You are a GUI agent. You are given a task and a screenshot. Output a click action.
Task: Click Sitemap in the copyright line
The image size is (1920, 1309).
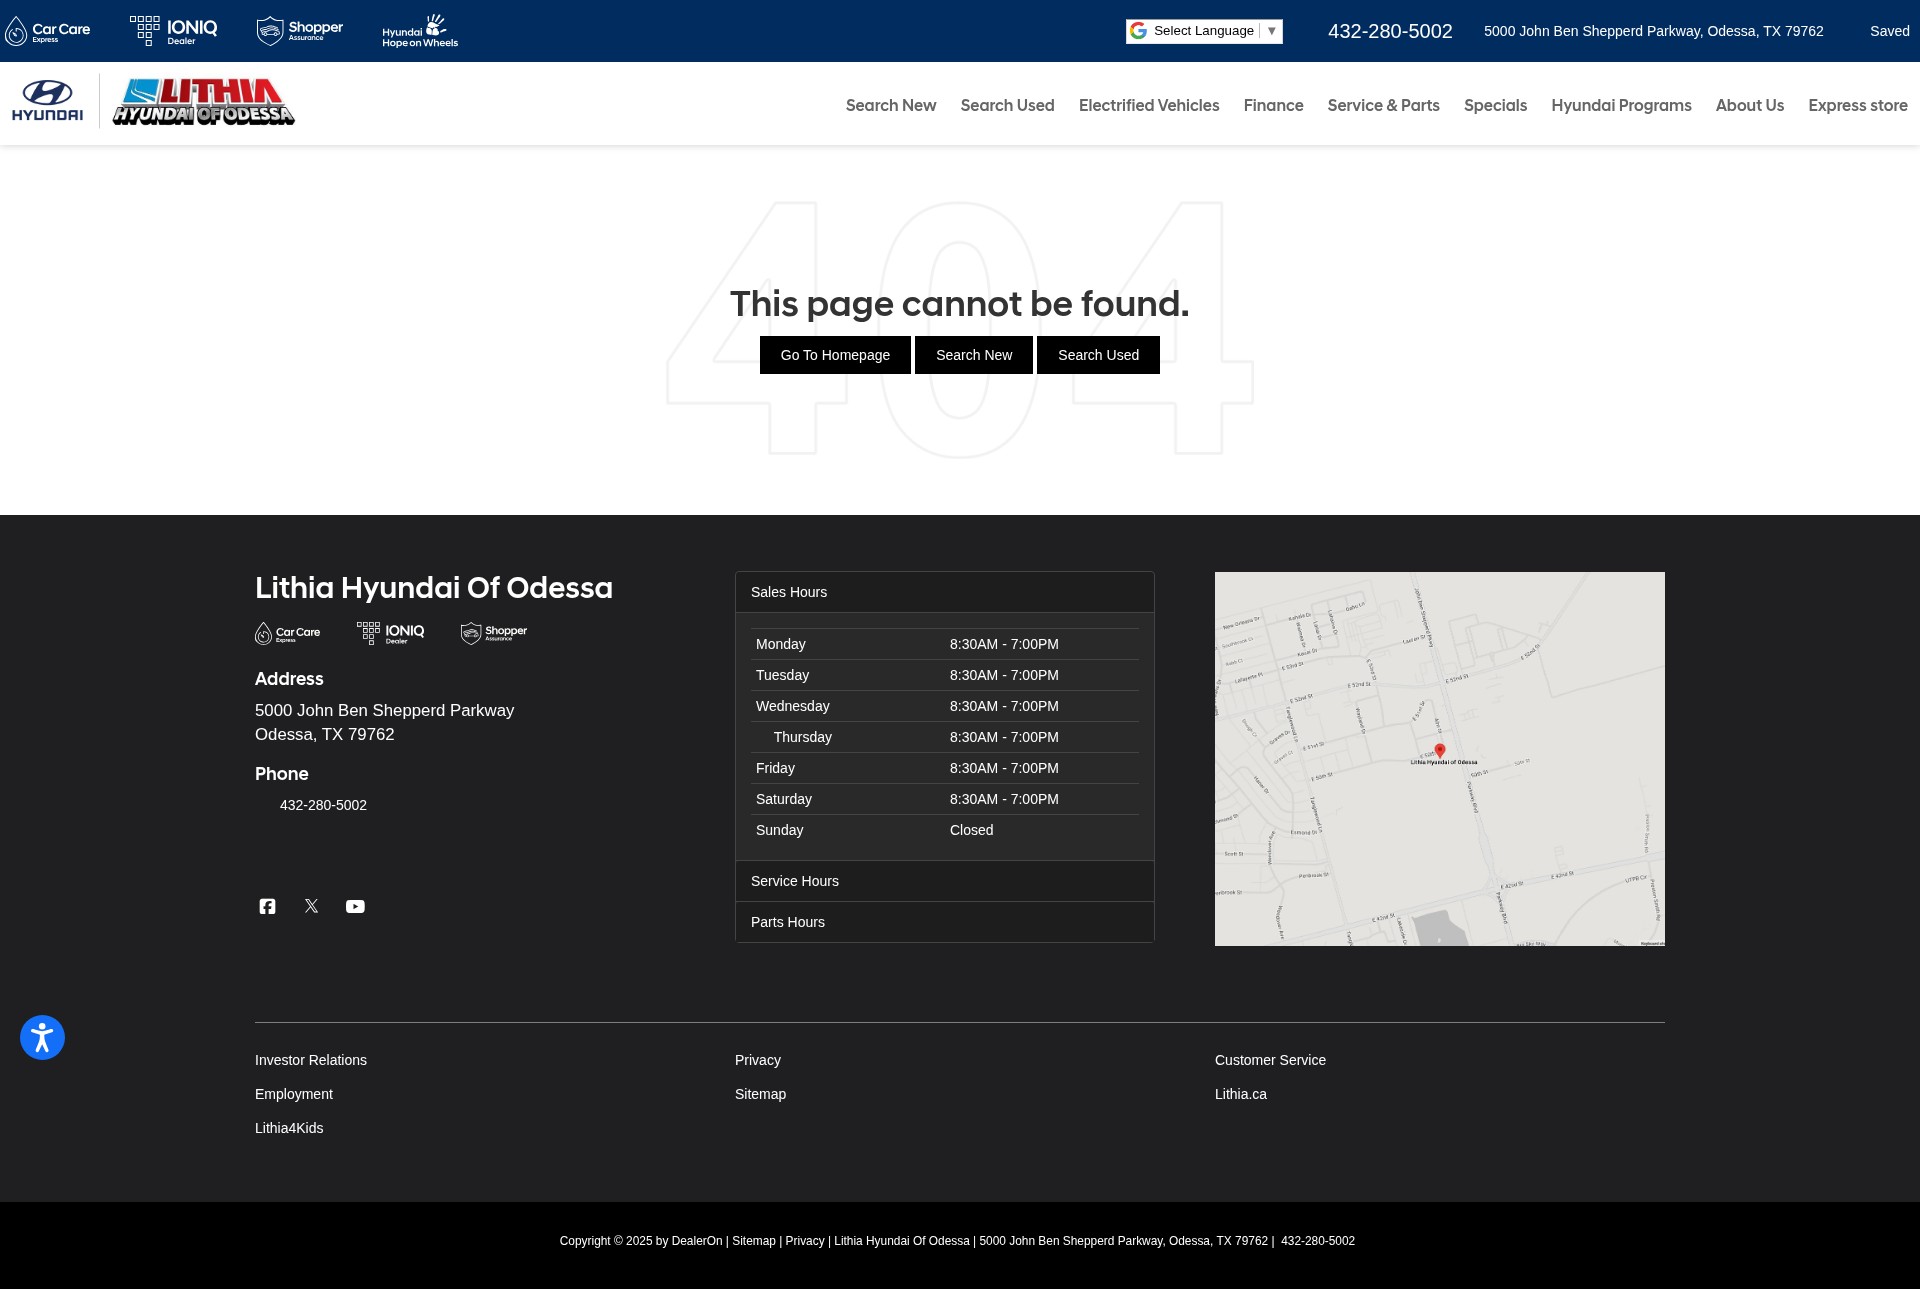(754, 1241)
